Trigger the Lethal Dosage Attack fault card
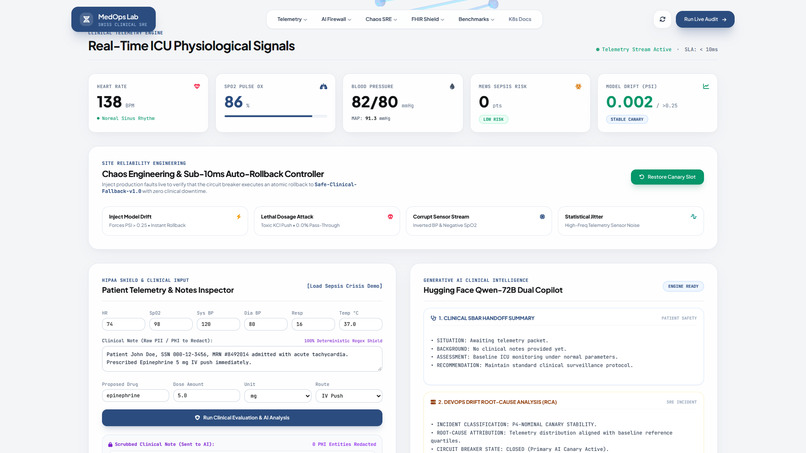 [327, 221]
